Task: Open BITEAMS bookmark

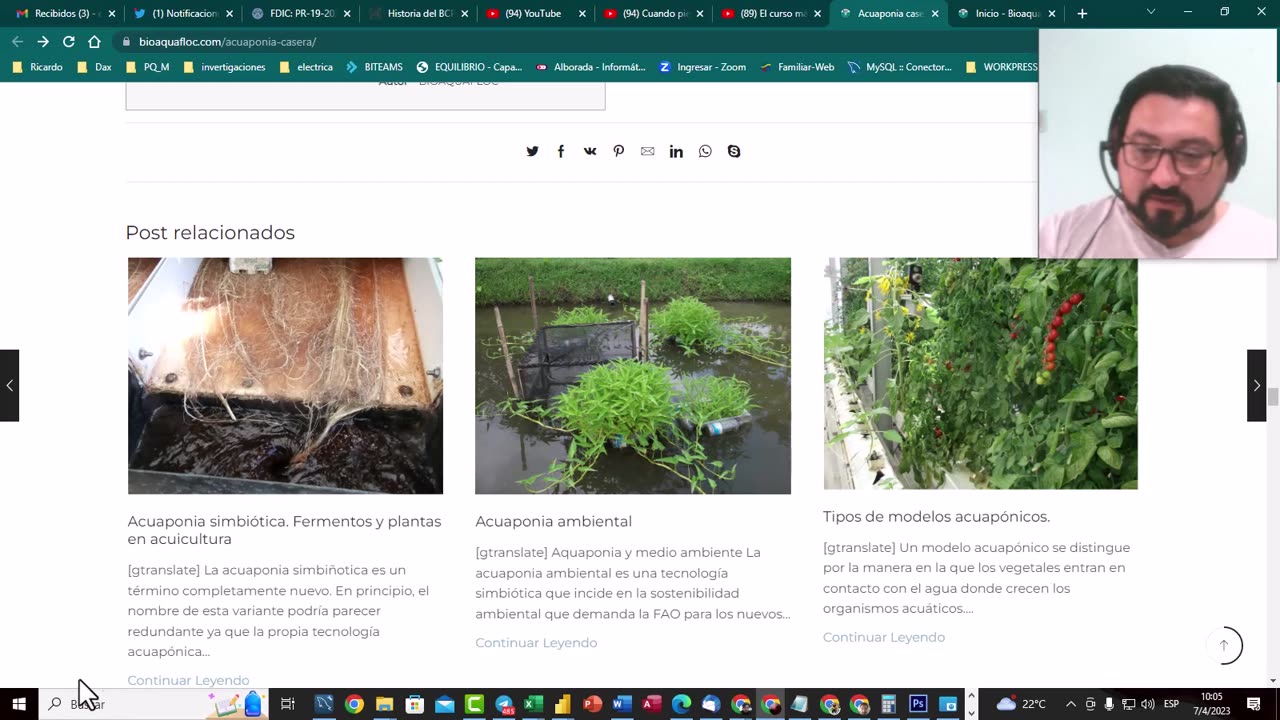Action: [374, 67]
